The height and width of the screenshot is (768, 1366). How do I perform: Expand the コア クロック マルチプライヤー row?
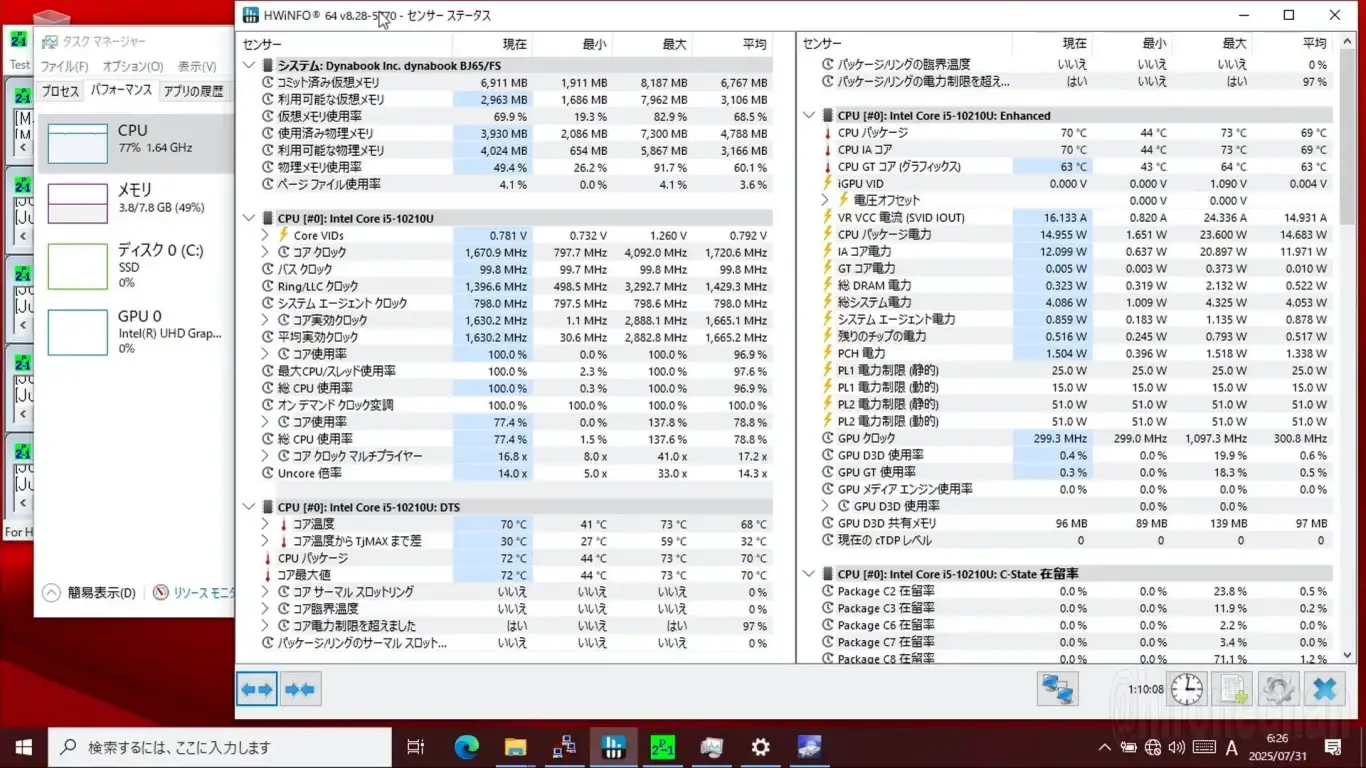(265, 456)
